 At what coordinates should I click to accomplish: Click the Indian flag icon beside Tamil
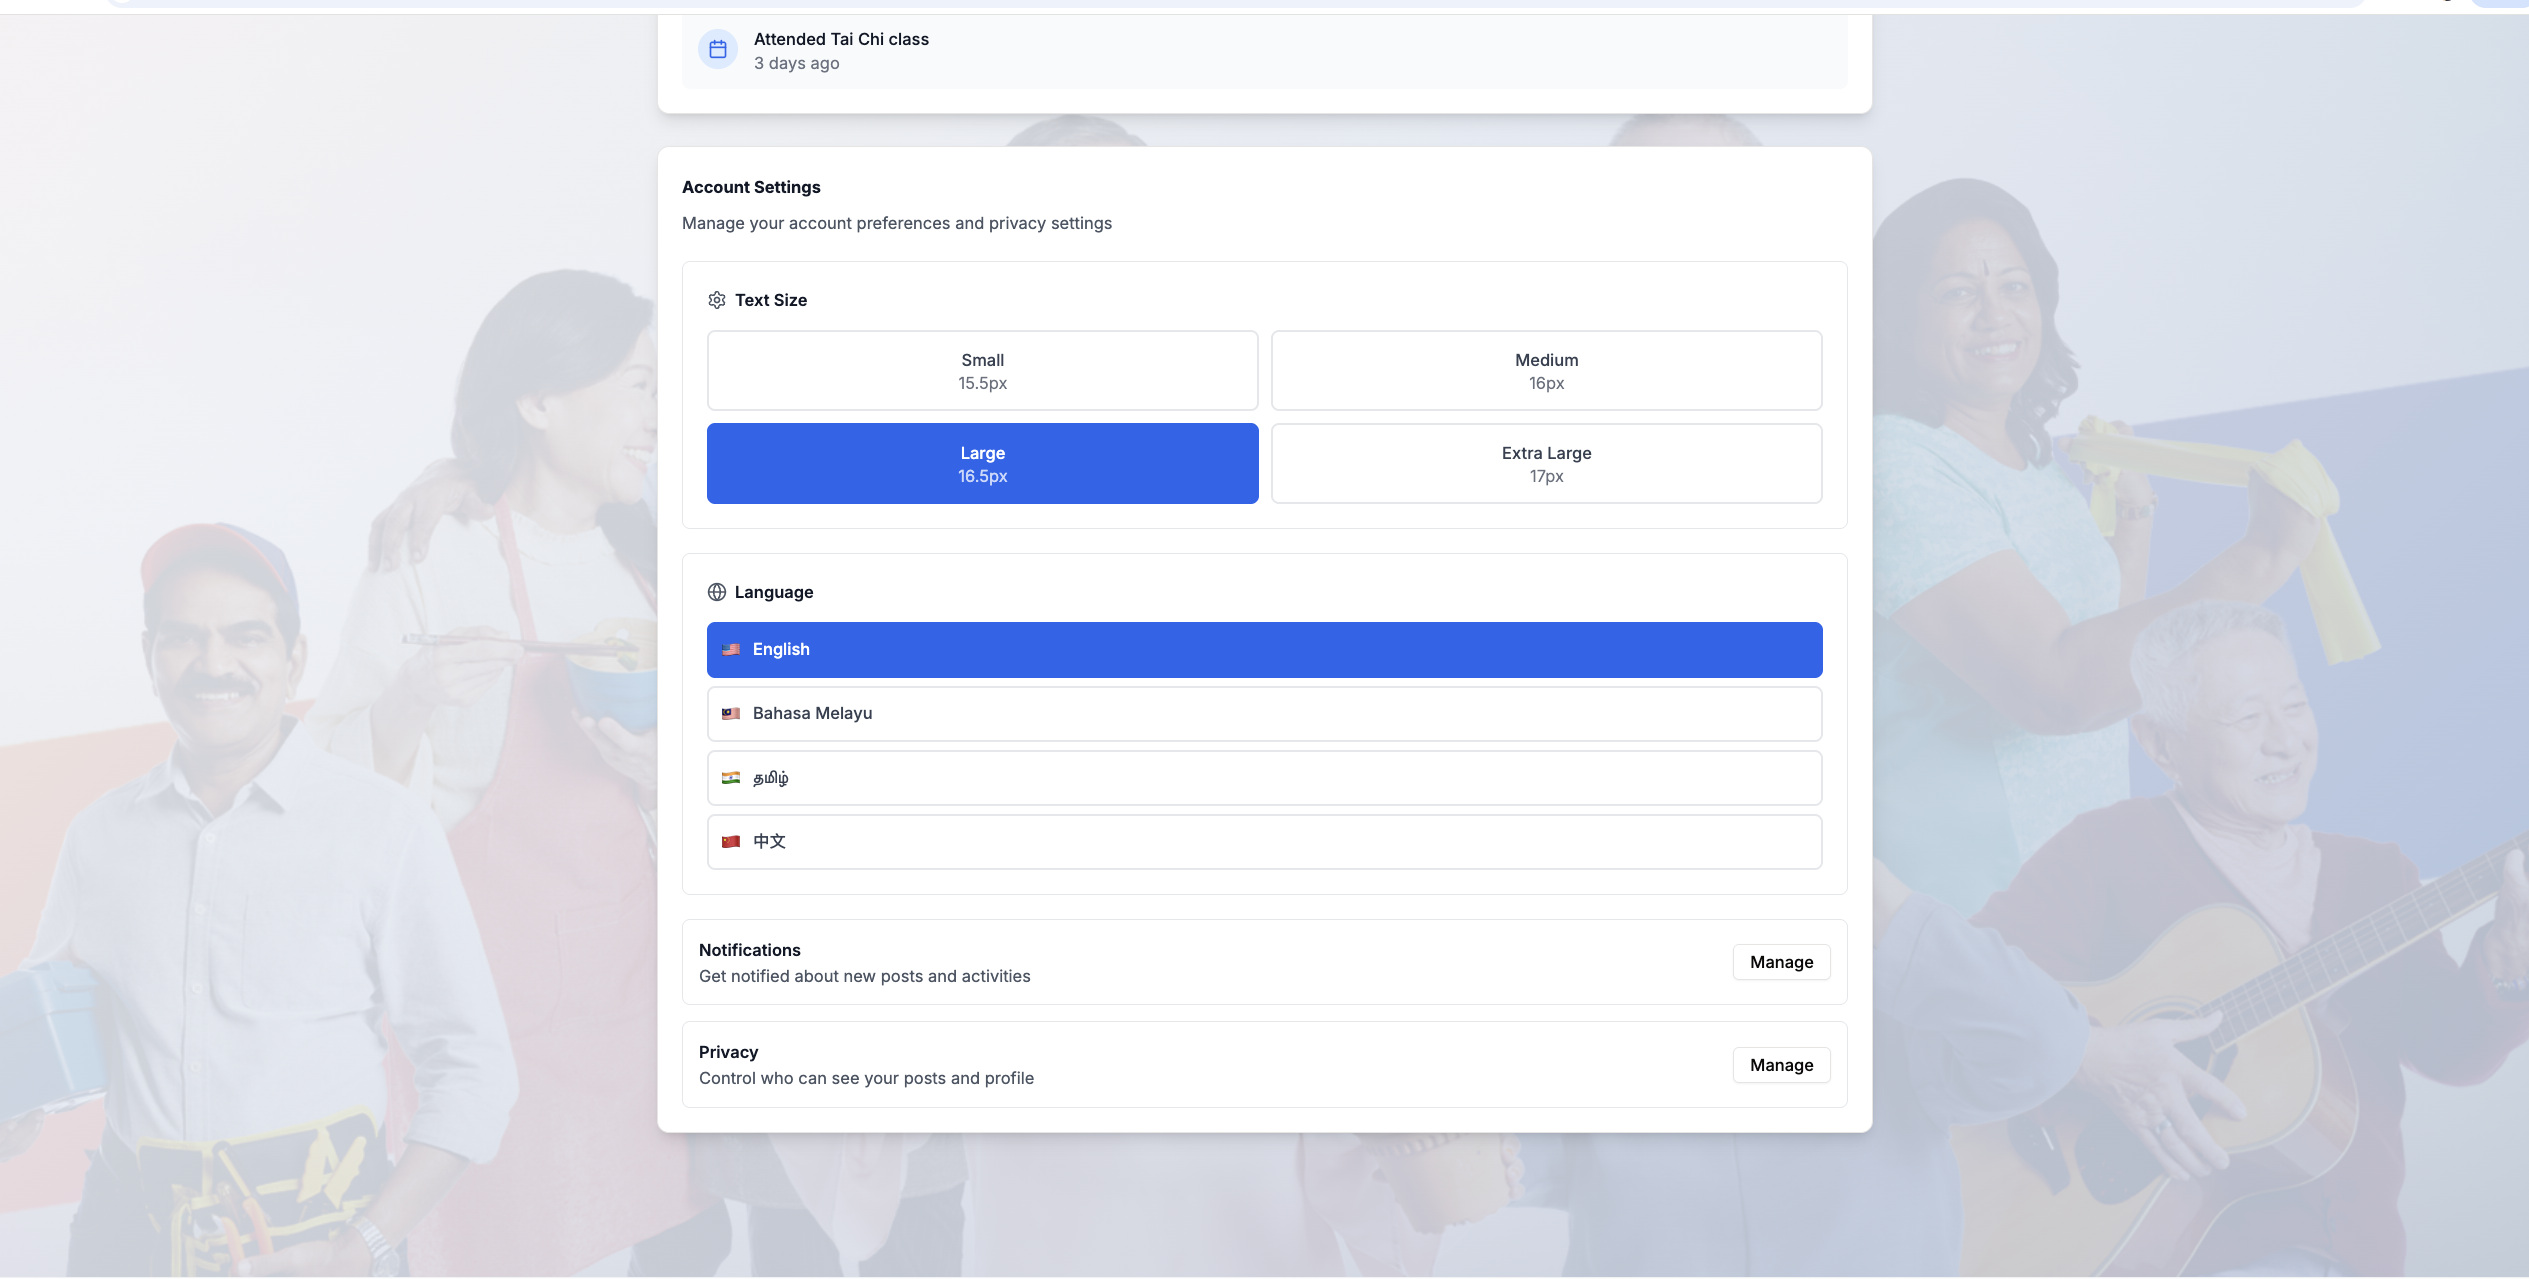[x=731, y=777]
